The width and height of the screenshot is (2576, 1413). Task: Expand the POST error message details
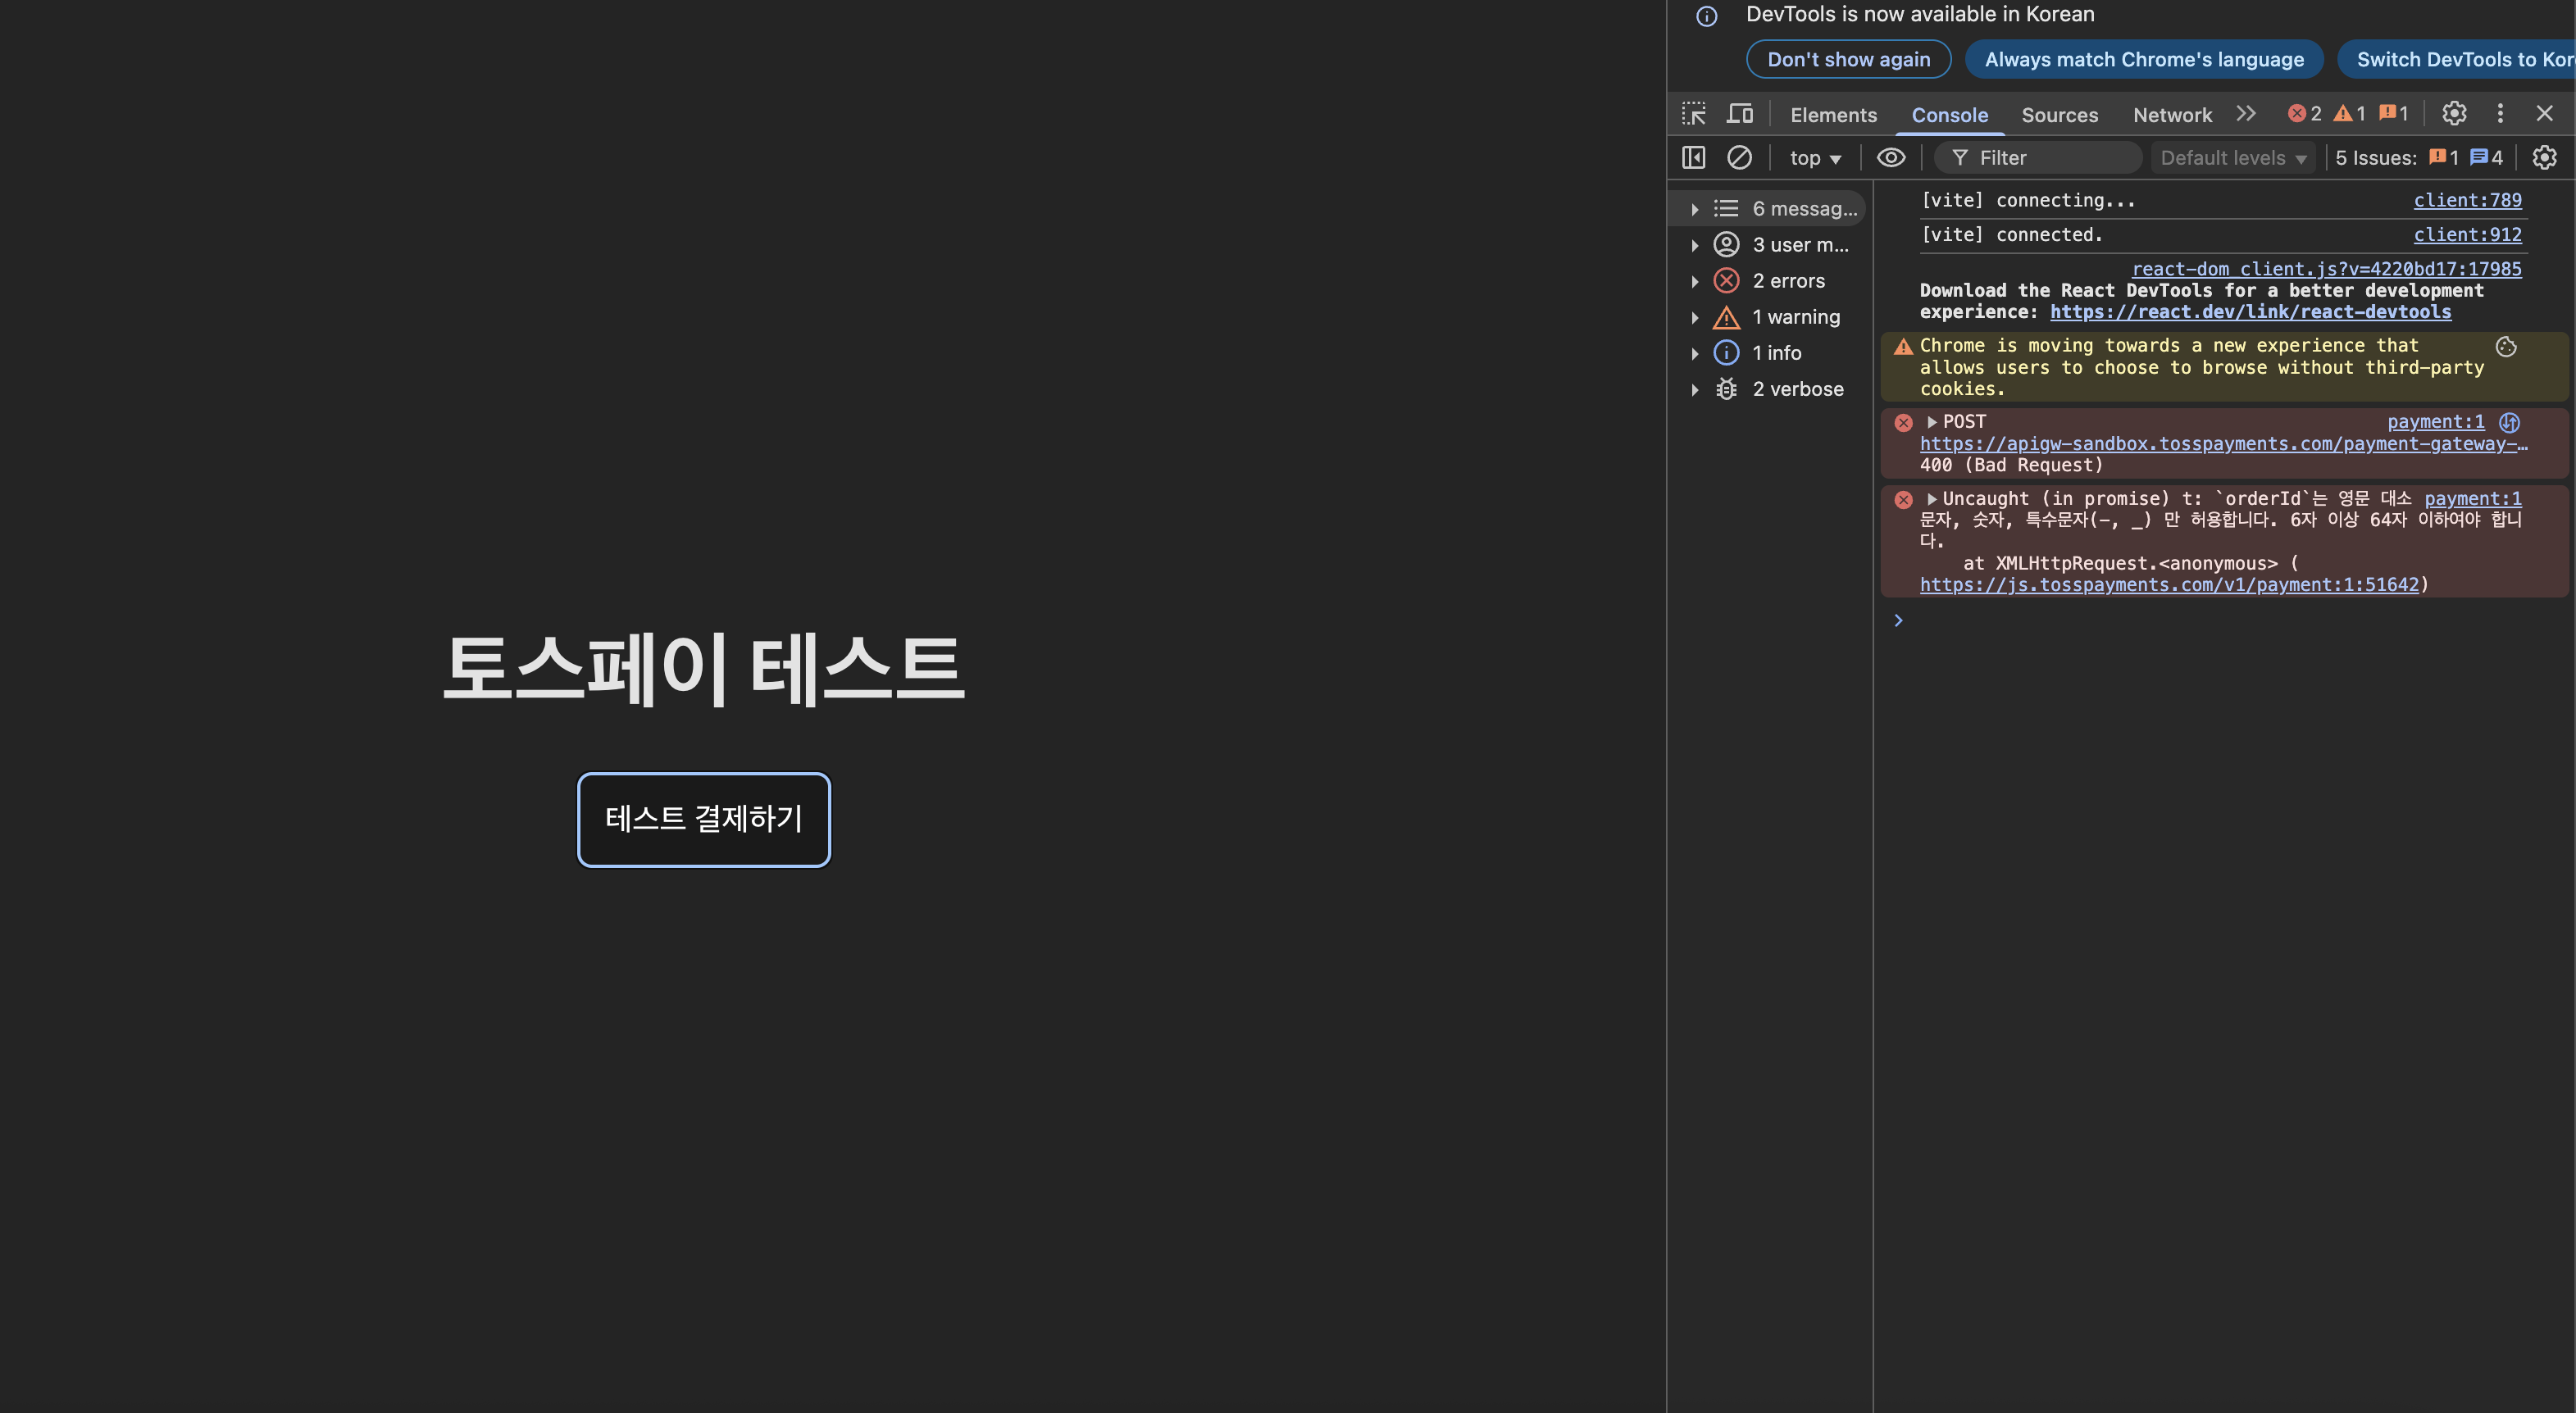(1932, 422)
